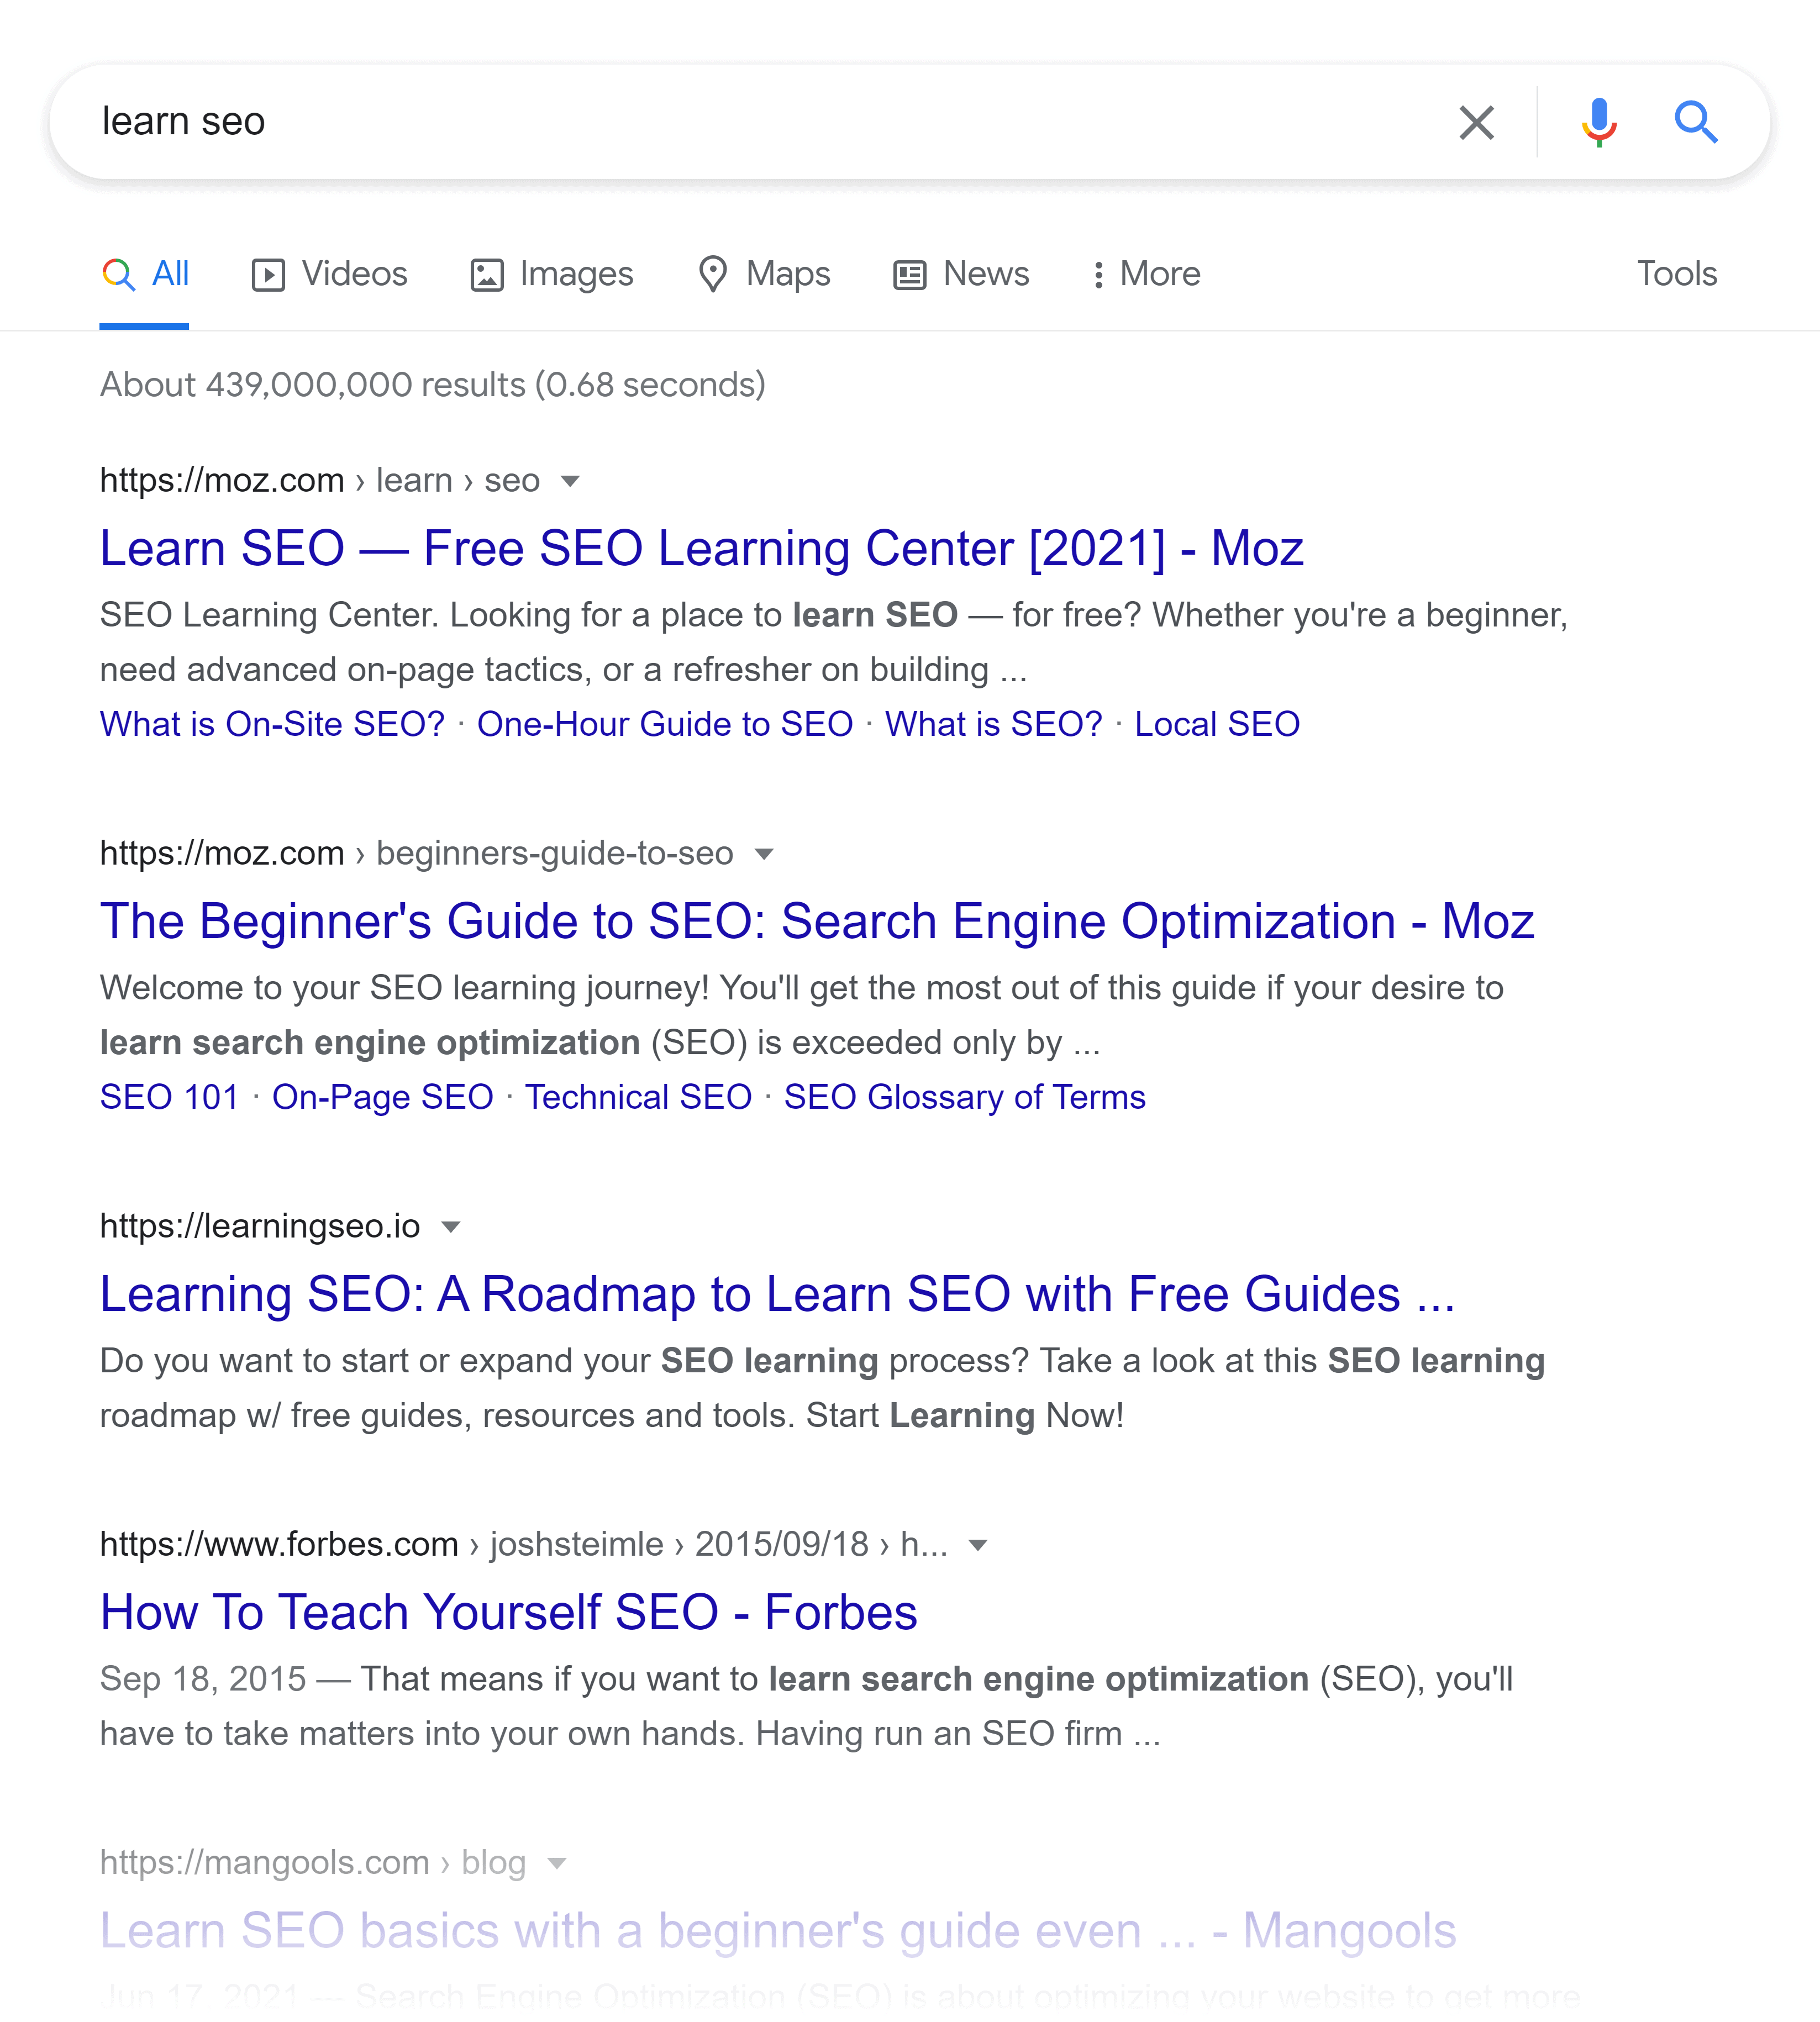The height and width of the screenshot is (2022, 1820).
Task: Click the Images tab picture icon
Action: click(x=487, y=274)
